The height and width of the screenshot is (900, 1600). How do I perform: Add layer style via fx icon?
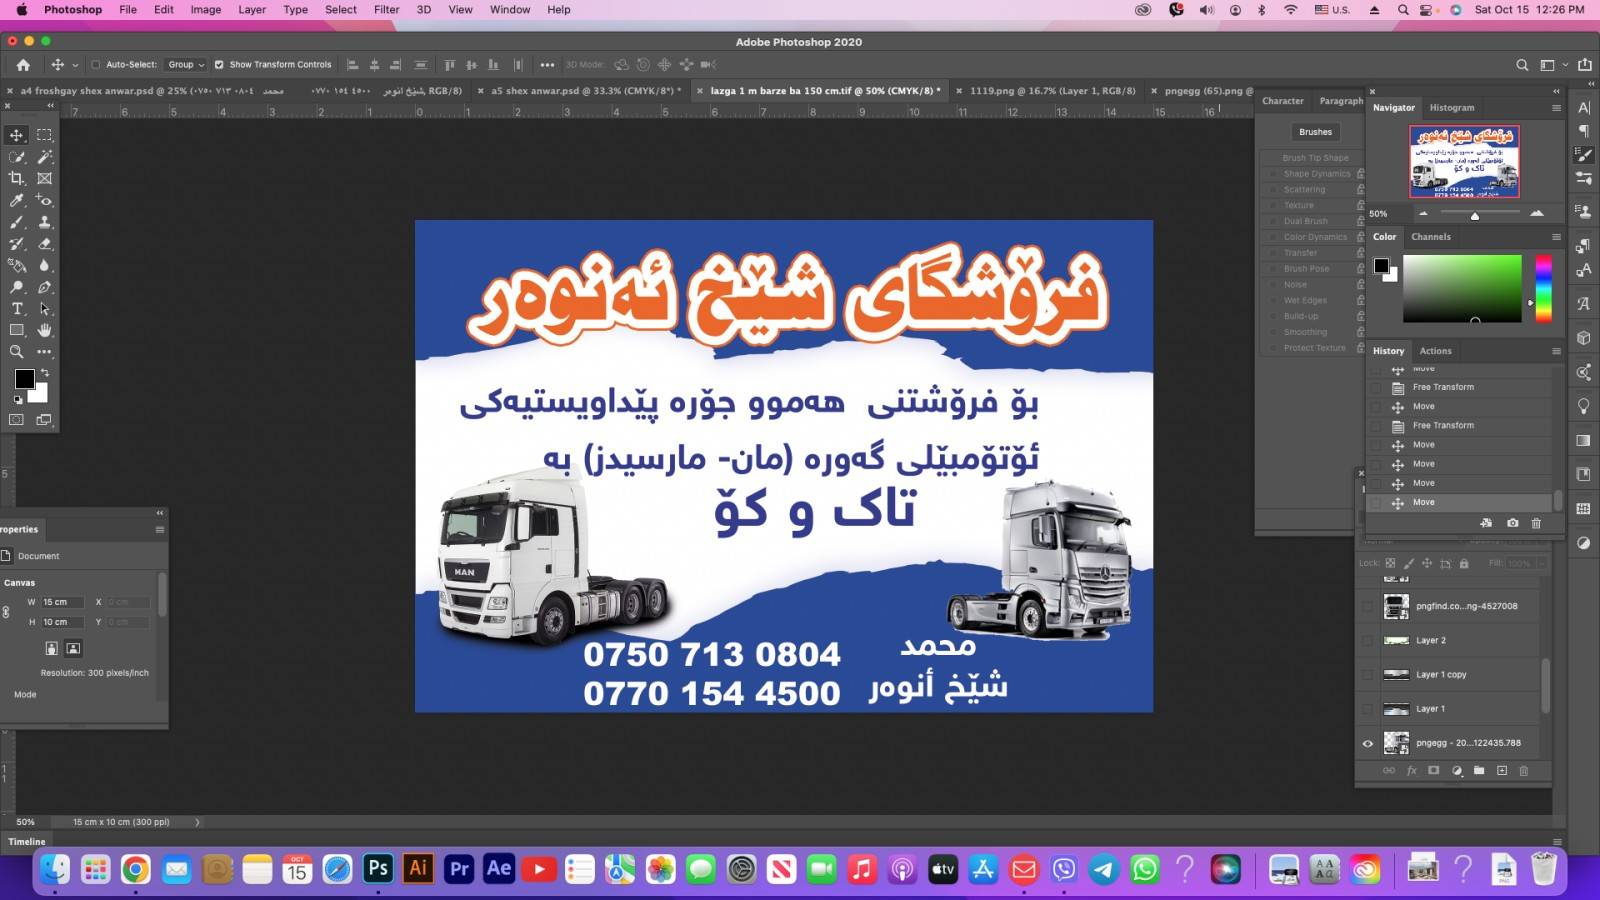pyautogui.click(x=1412, y=771)
